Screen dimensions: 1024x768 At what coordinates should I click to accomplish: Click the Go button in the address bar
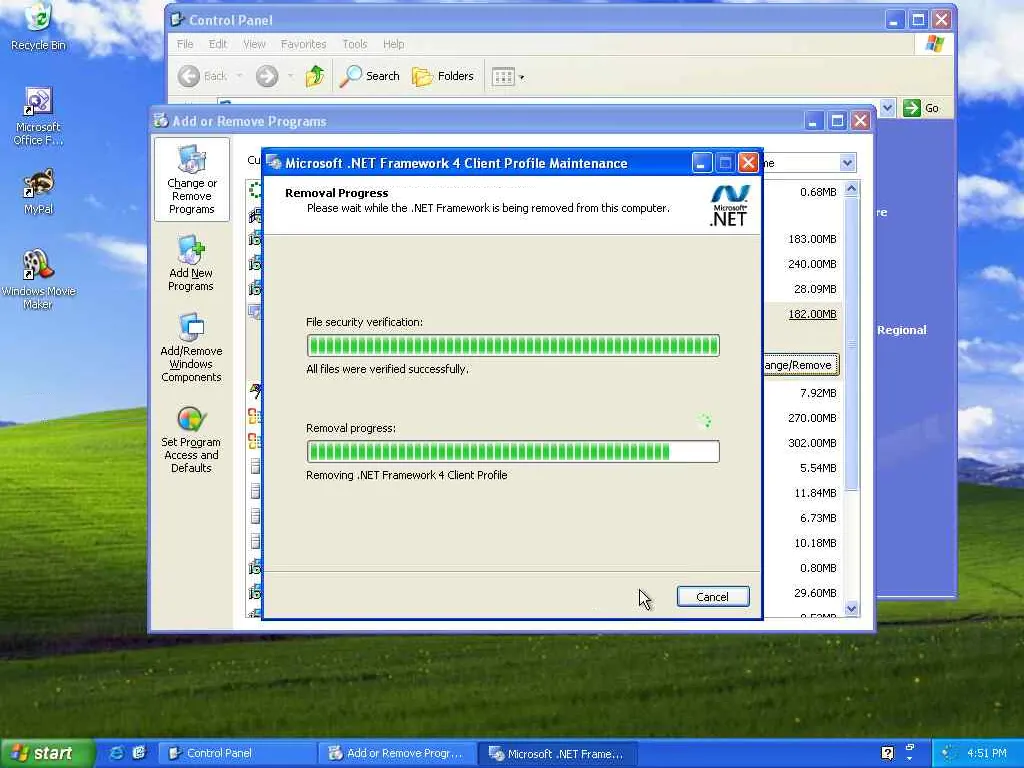[921, 108]
